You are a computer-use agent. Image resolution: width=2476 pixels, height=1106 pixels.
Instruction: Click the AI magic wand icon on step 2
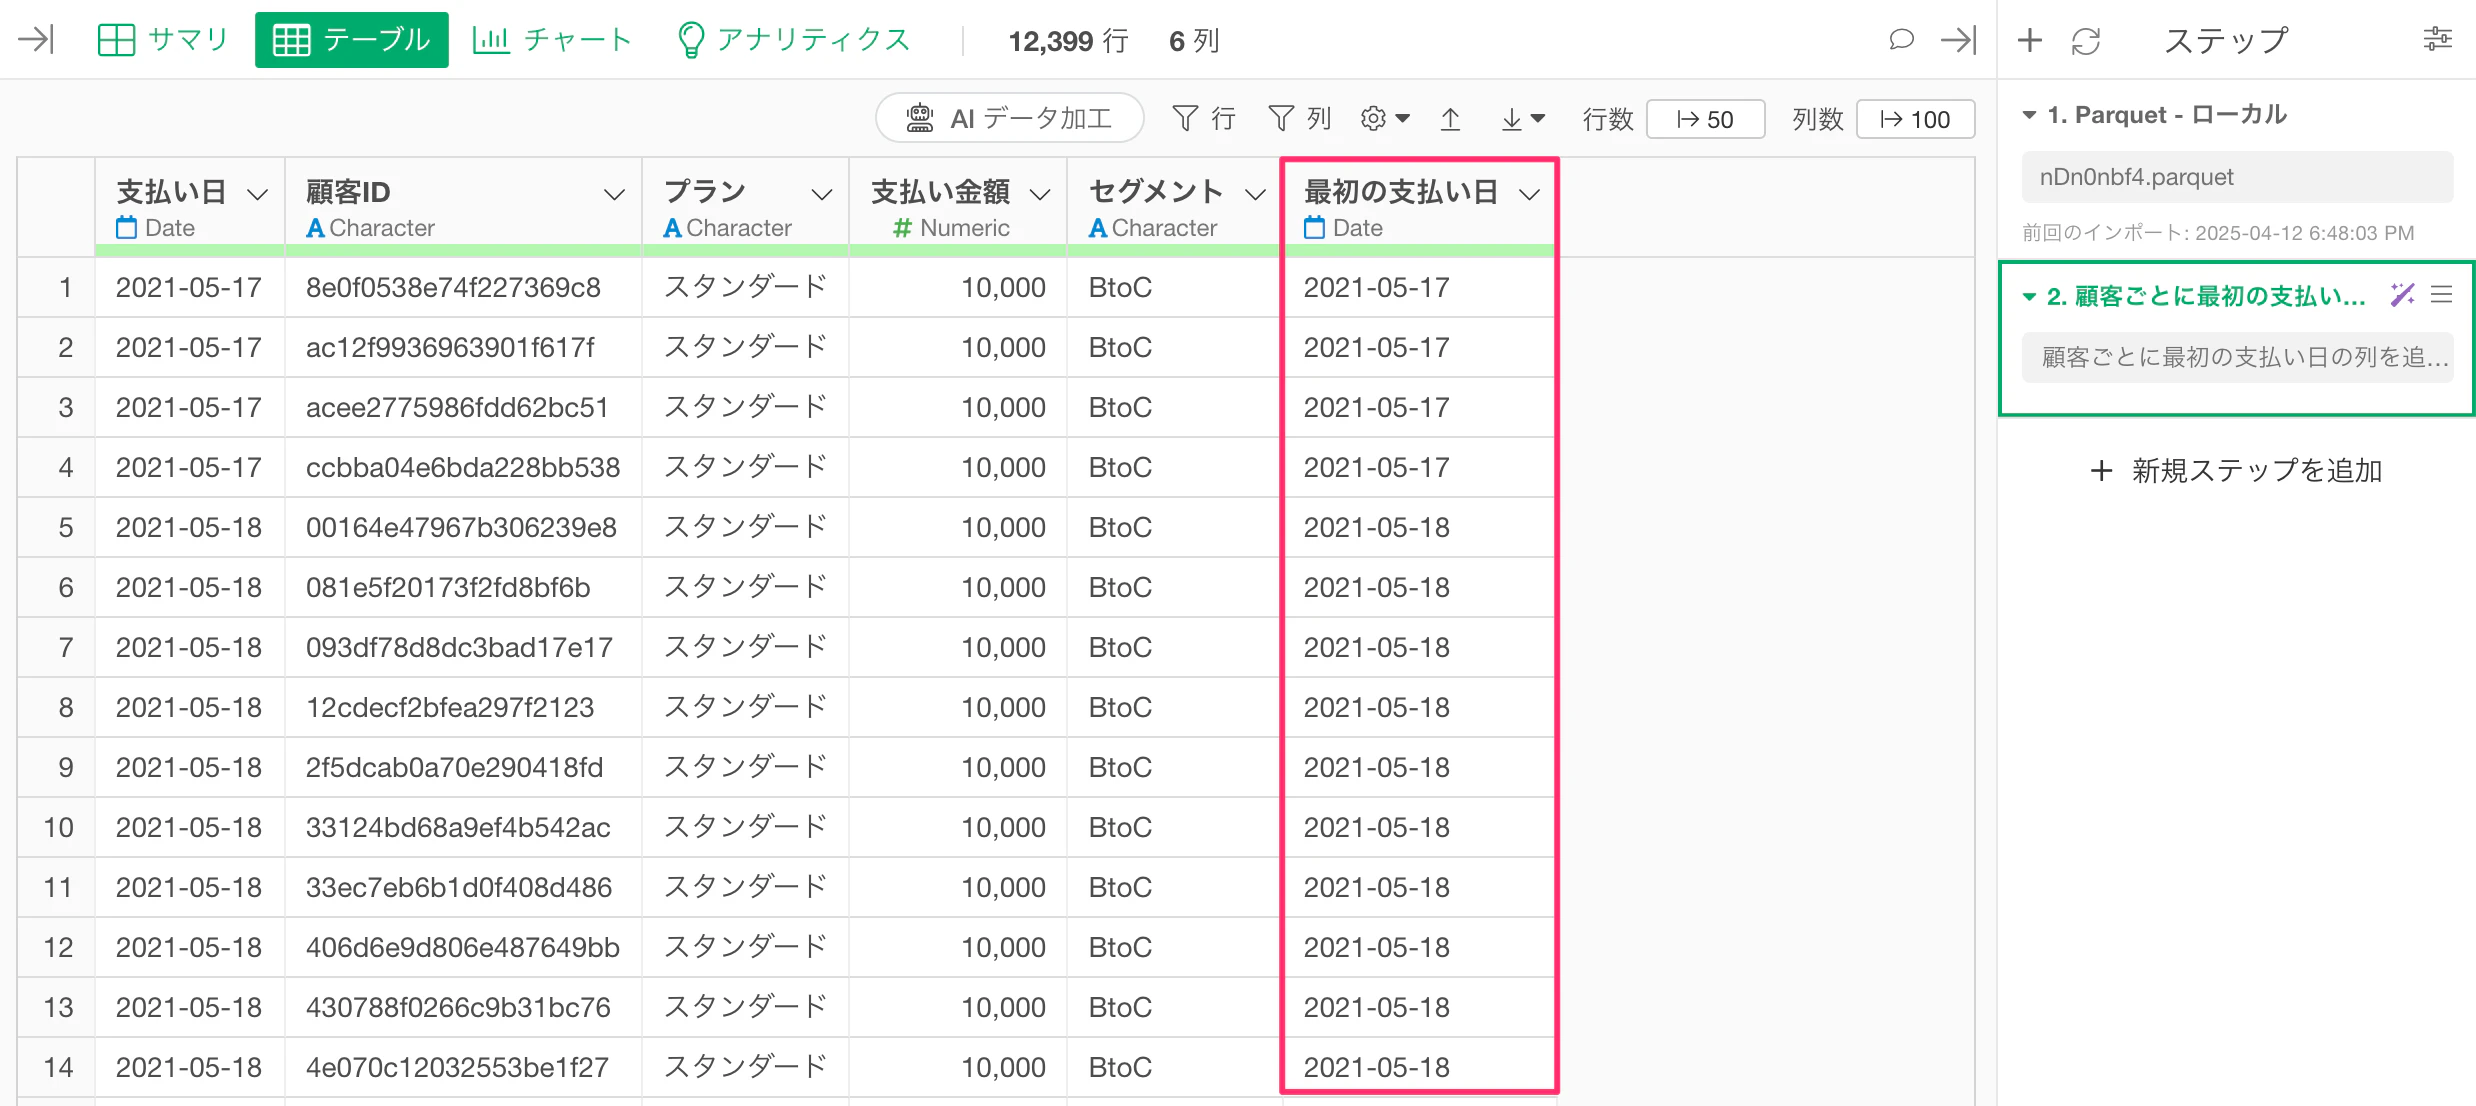(x=2402, y=294)
